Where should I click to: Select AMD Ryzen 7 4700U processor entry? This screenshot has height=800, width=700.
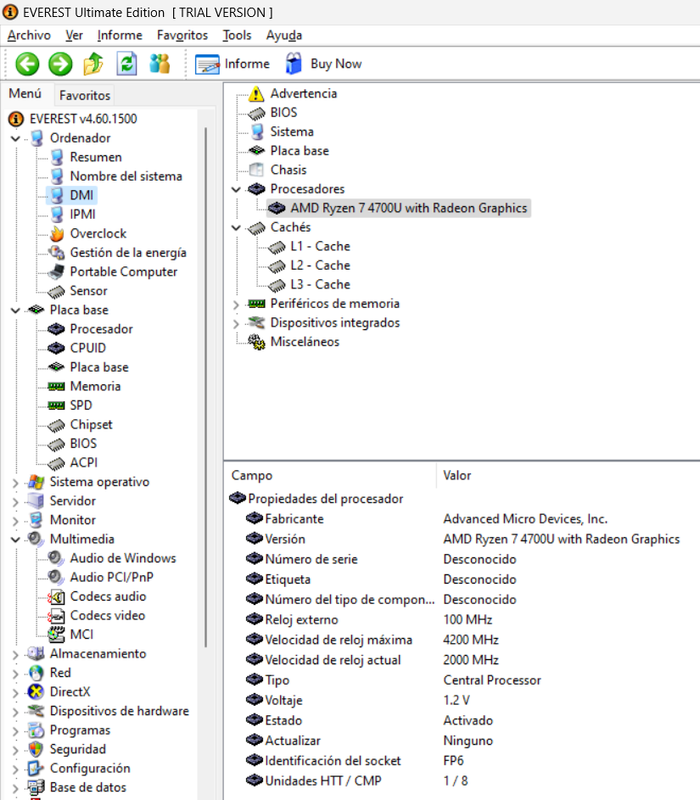[x=409, y=208]
